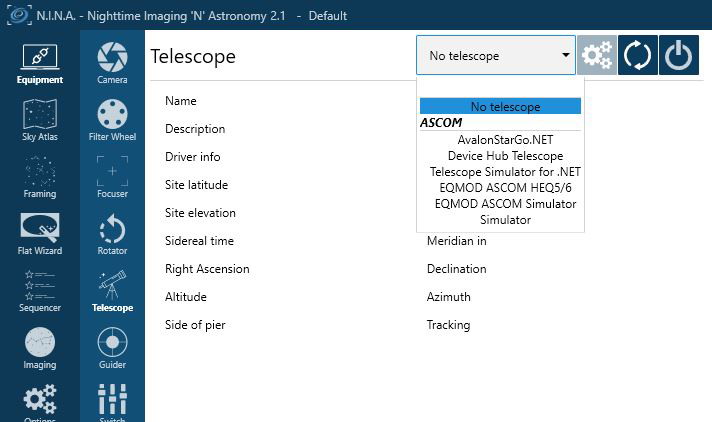Click the 'Meridian in' label

click(456, 241)
